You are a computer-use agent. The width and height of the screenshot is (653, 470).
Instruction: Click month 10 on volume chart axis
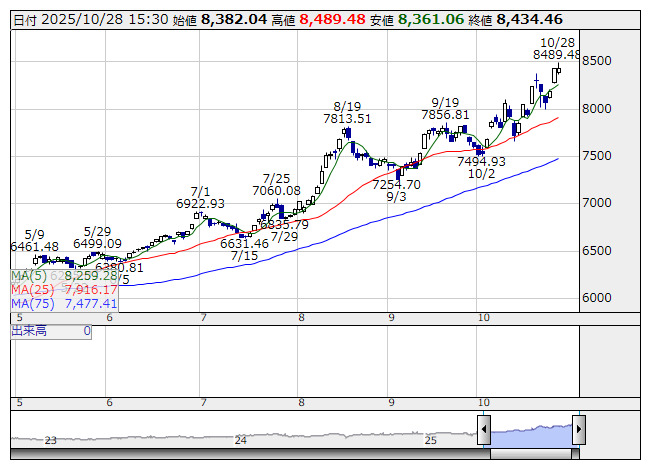(484, 403)
